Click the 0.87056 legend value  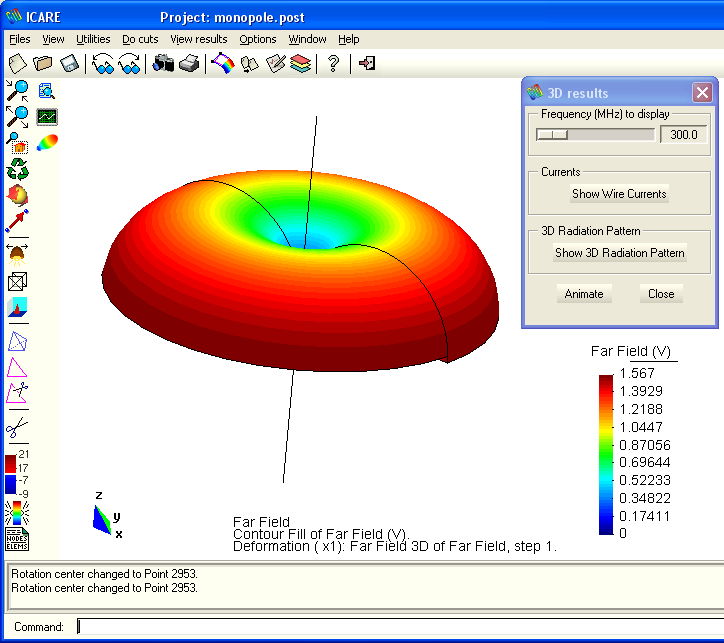click(x=645, y=445)
